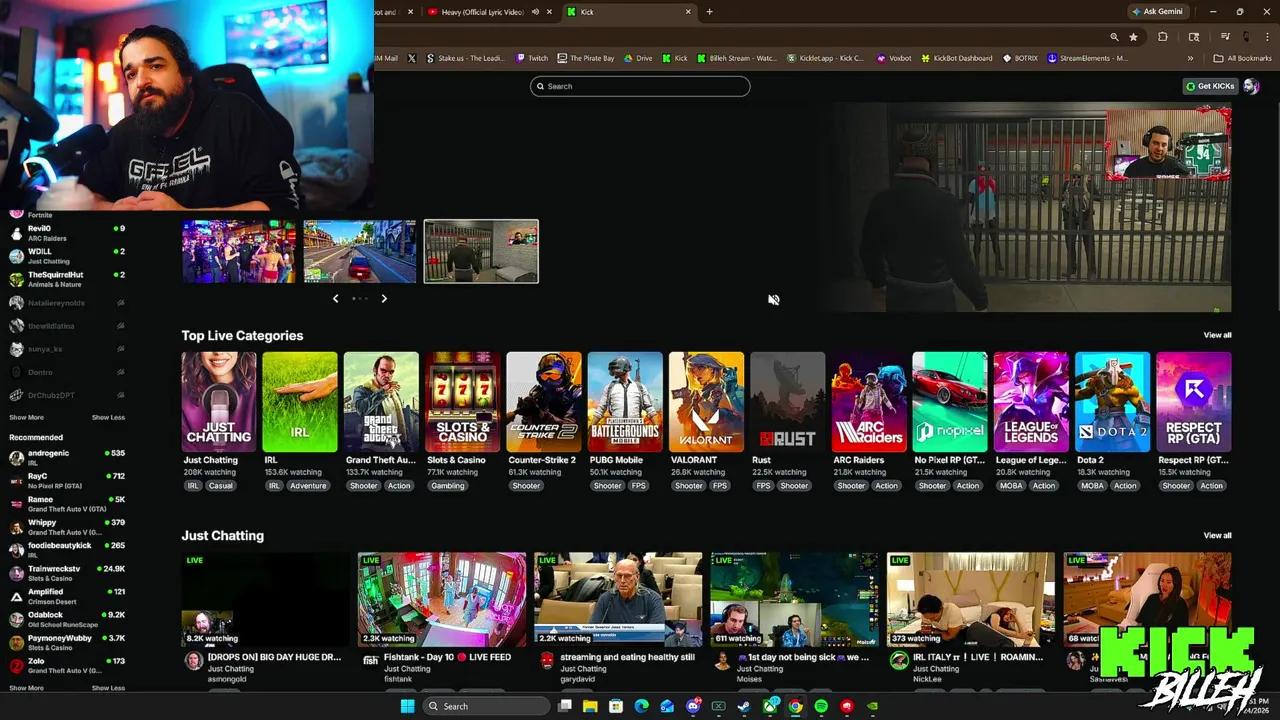Open the StreamElements bookmark

(x=1088, y=58)
